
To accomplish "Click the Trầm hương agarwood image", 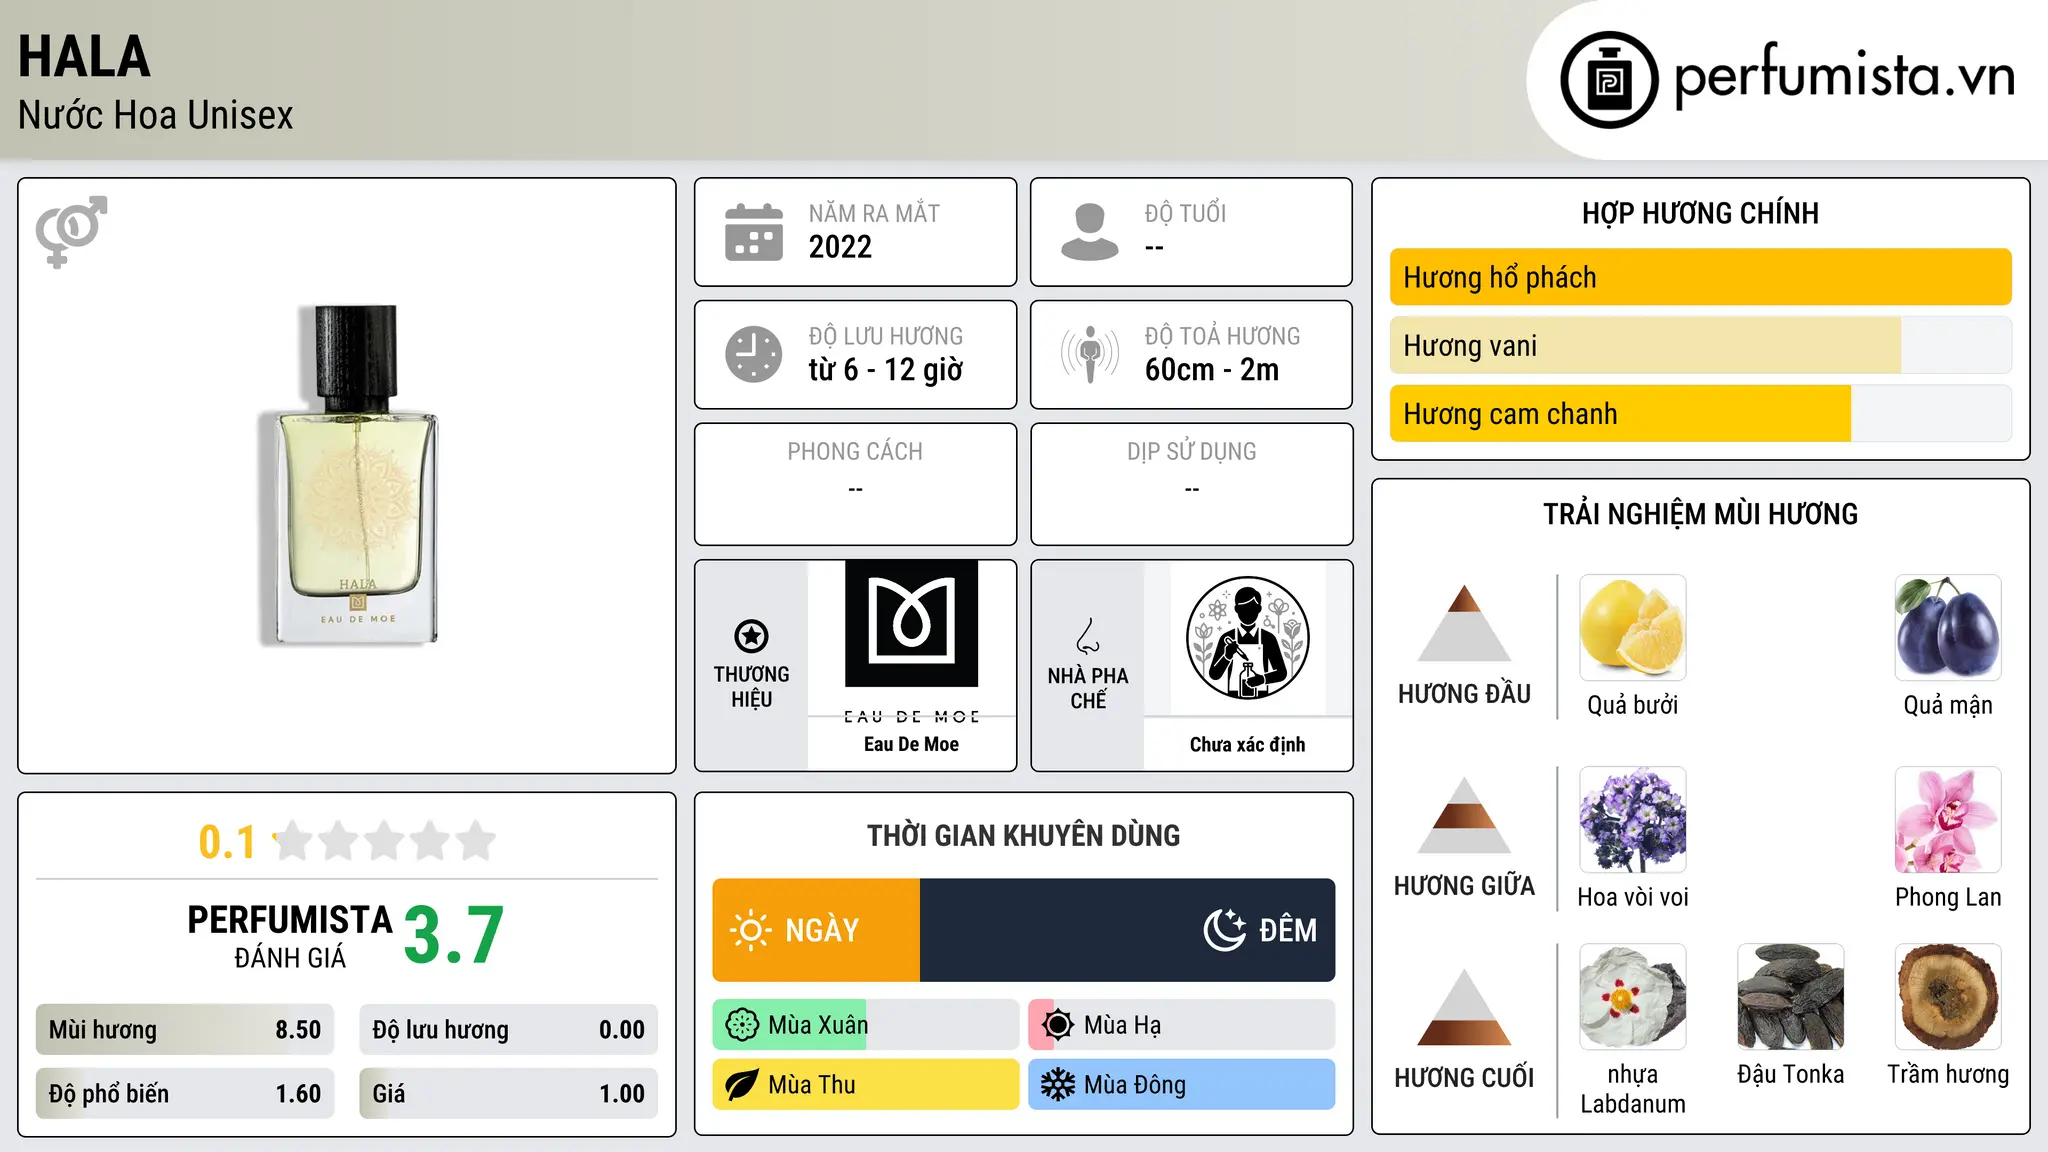I will pos(1948,997).
